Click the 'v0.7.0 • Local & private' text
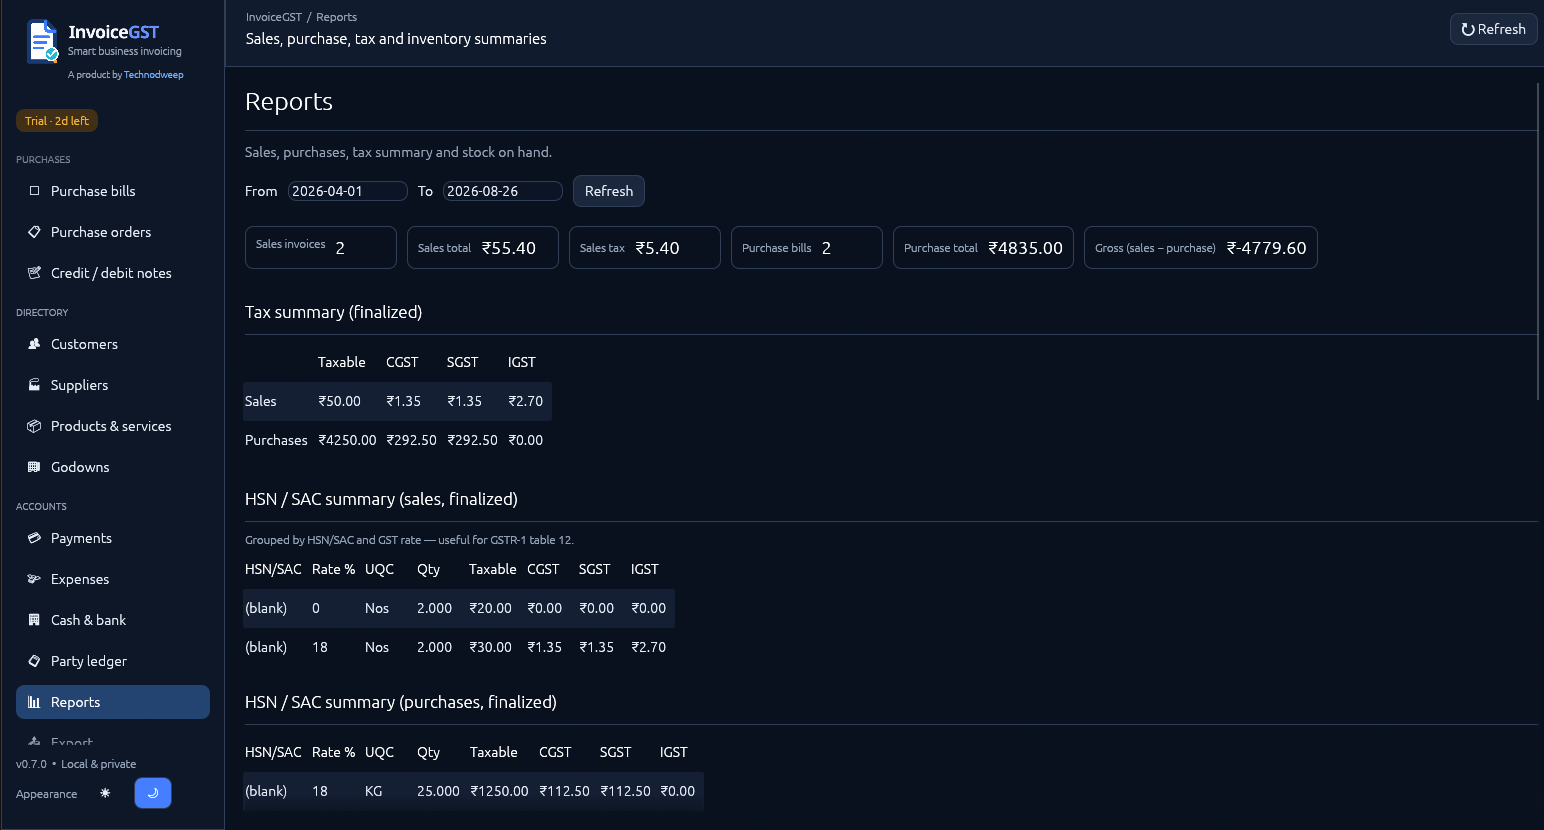 pyautogui.click(x=76, y=764)
